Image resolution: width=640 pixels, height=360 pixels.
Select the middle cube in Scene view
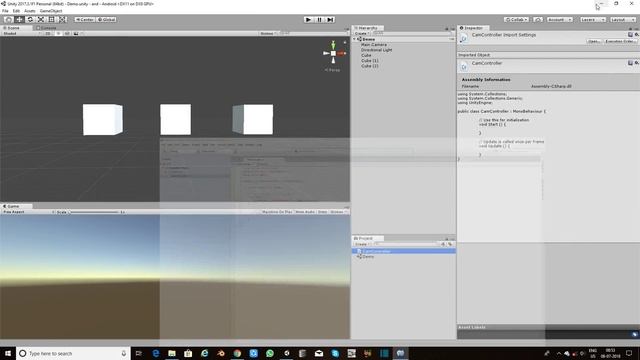176,119
